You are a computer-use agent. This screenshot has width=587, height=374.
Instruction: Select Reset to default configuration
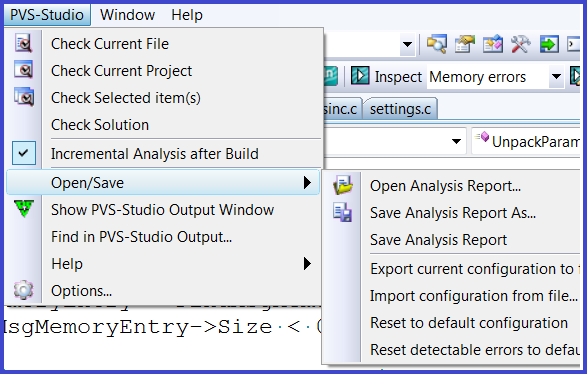pyautogui.click(x=469, y=323)
